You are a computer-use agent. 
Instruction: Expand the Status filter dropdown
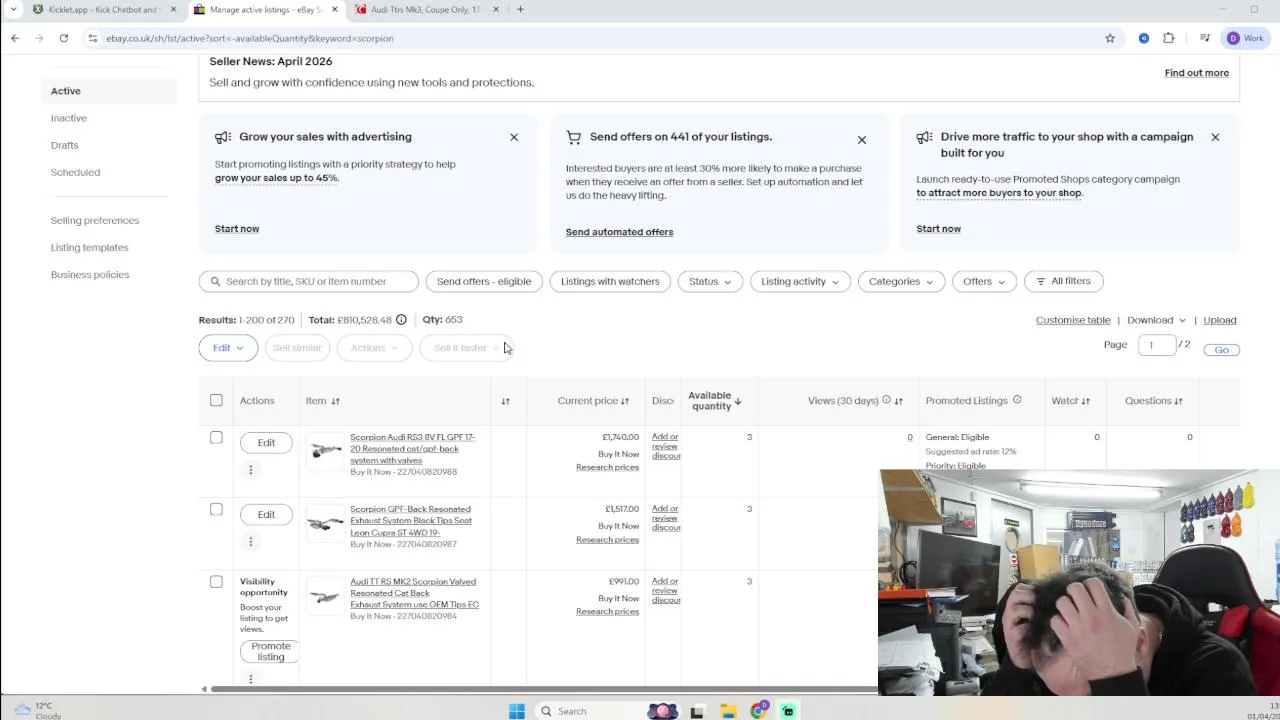click(710, 281)
